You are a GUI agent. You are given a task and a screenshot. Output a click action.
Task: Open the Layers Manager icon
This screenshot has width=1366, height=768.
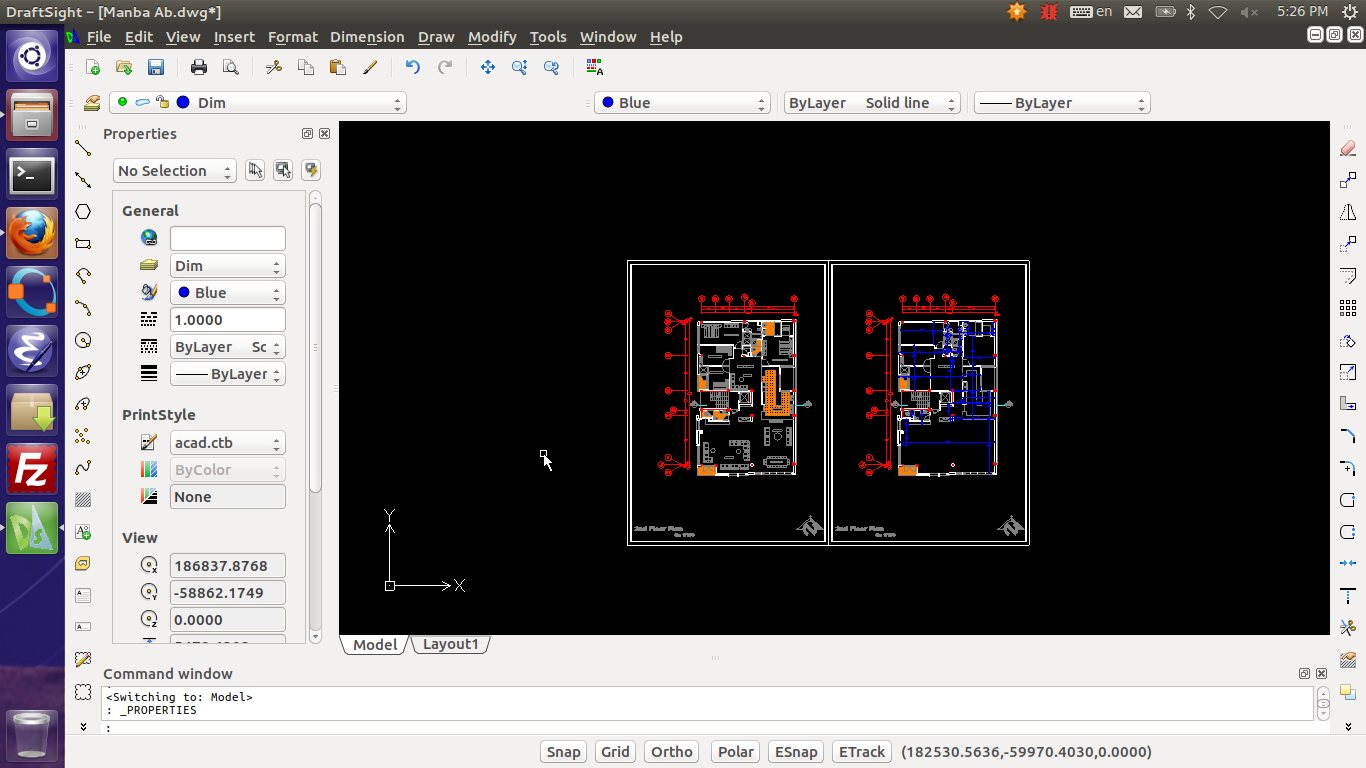tap(92, 103)
